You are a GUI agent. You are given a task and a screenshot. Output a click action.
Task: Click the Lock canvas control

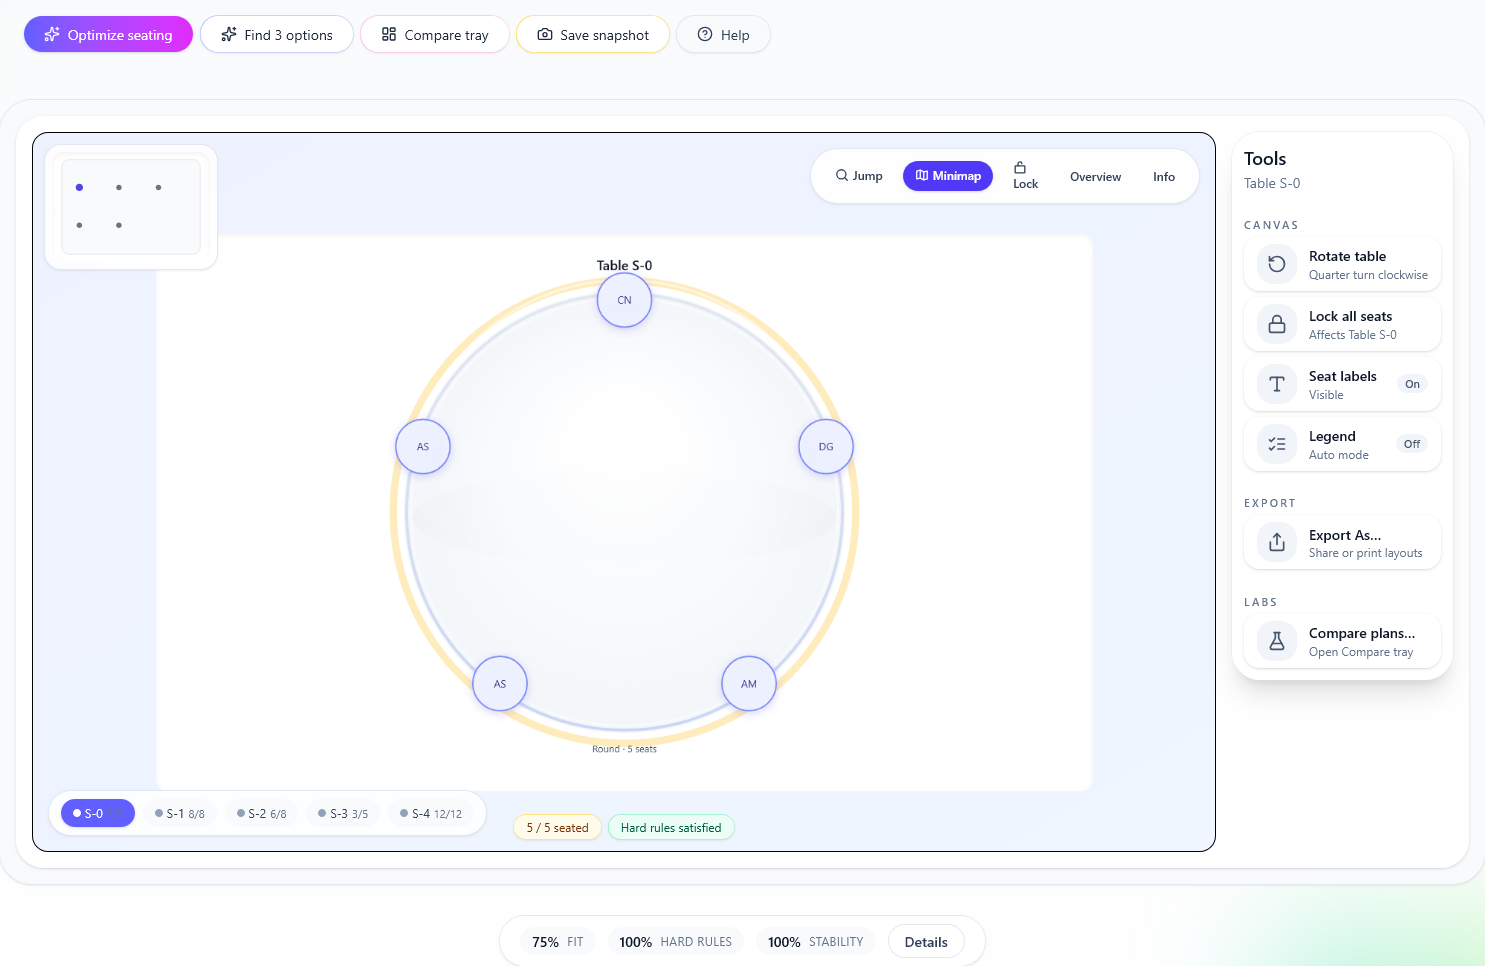[x=1025, y=176]
